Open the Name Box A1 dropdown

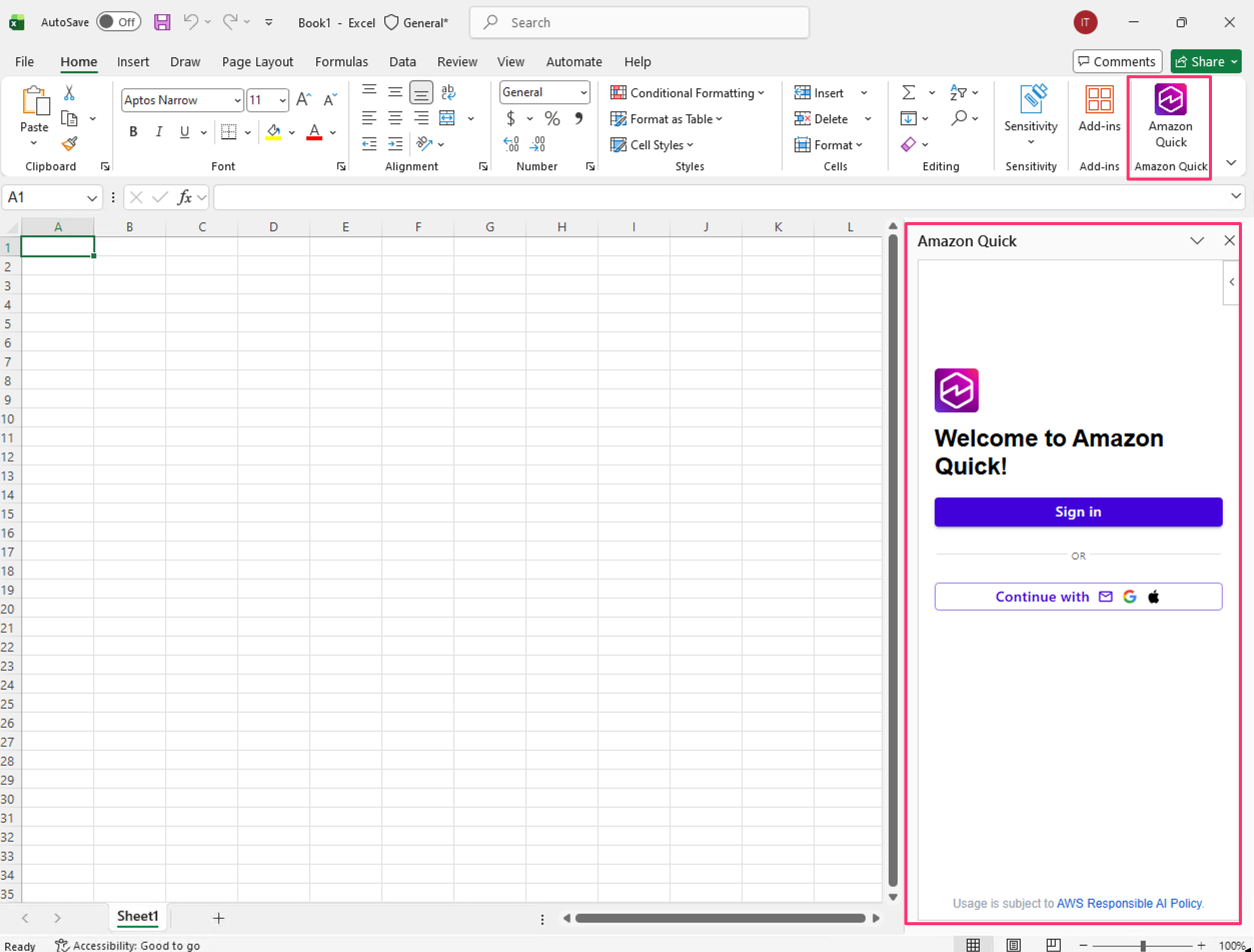[93, 198]
